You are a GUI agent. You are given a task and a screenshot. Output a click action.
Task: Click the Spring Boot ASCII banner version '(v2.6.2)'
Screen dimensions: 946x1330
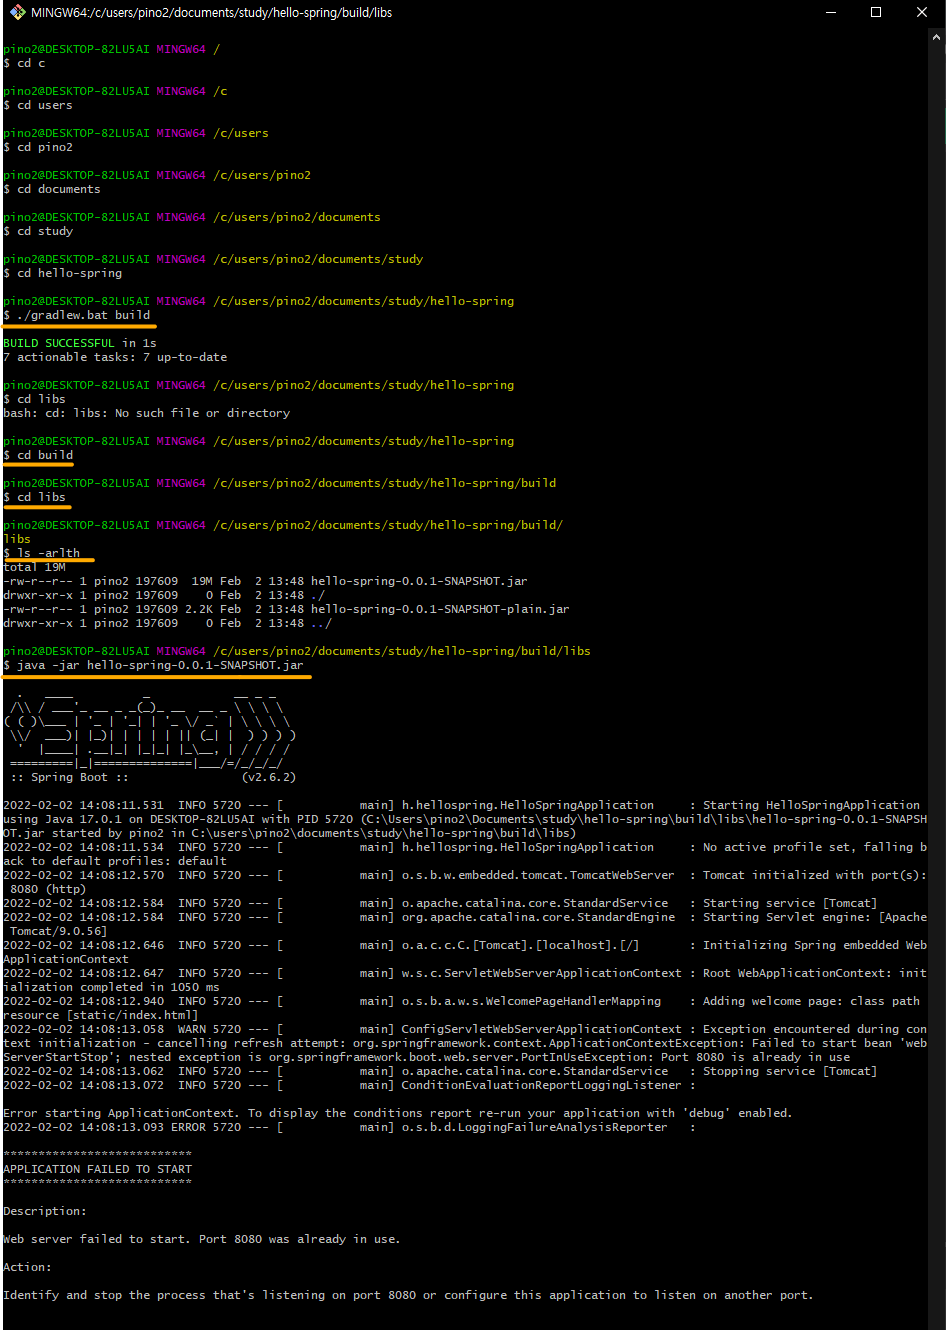tap(269, 777)
